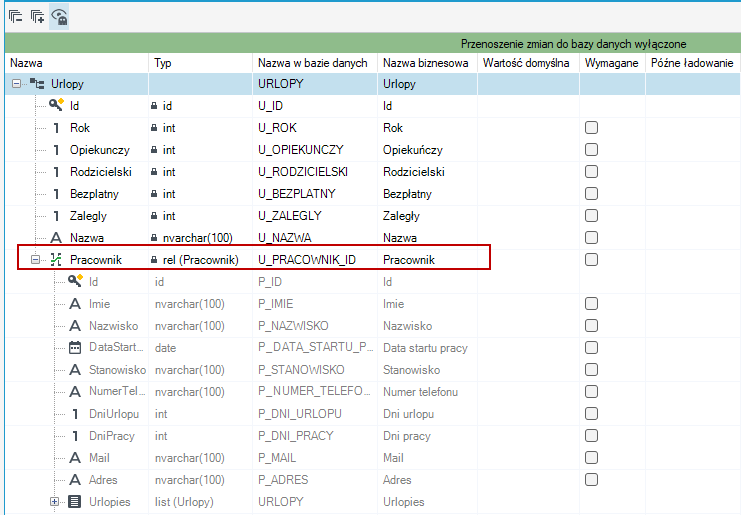
Task: Toggle Wymagane checkbox for Mail
Action: pos(591,457)
